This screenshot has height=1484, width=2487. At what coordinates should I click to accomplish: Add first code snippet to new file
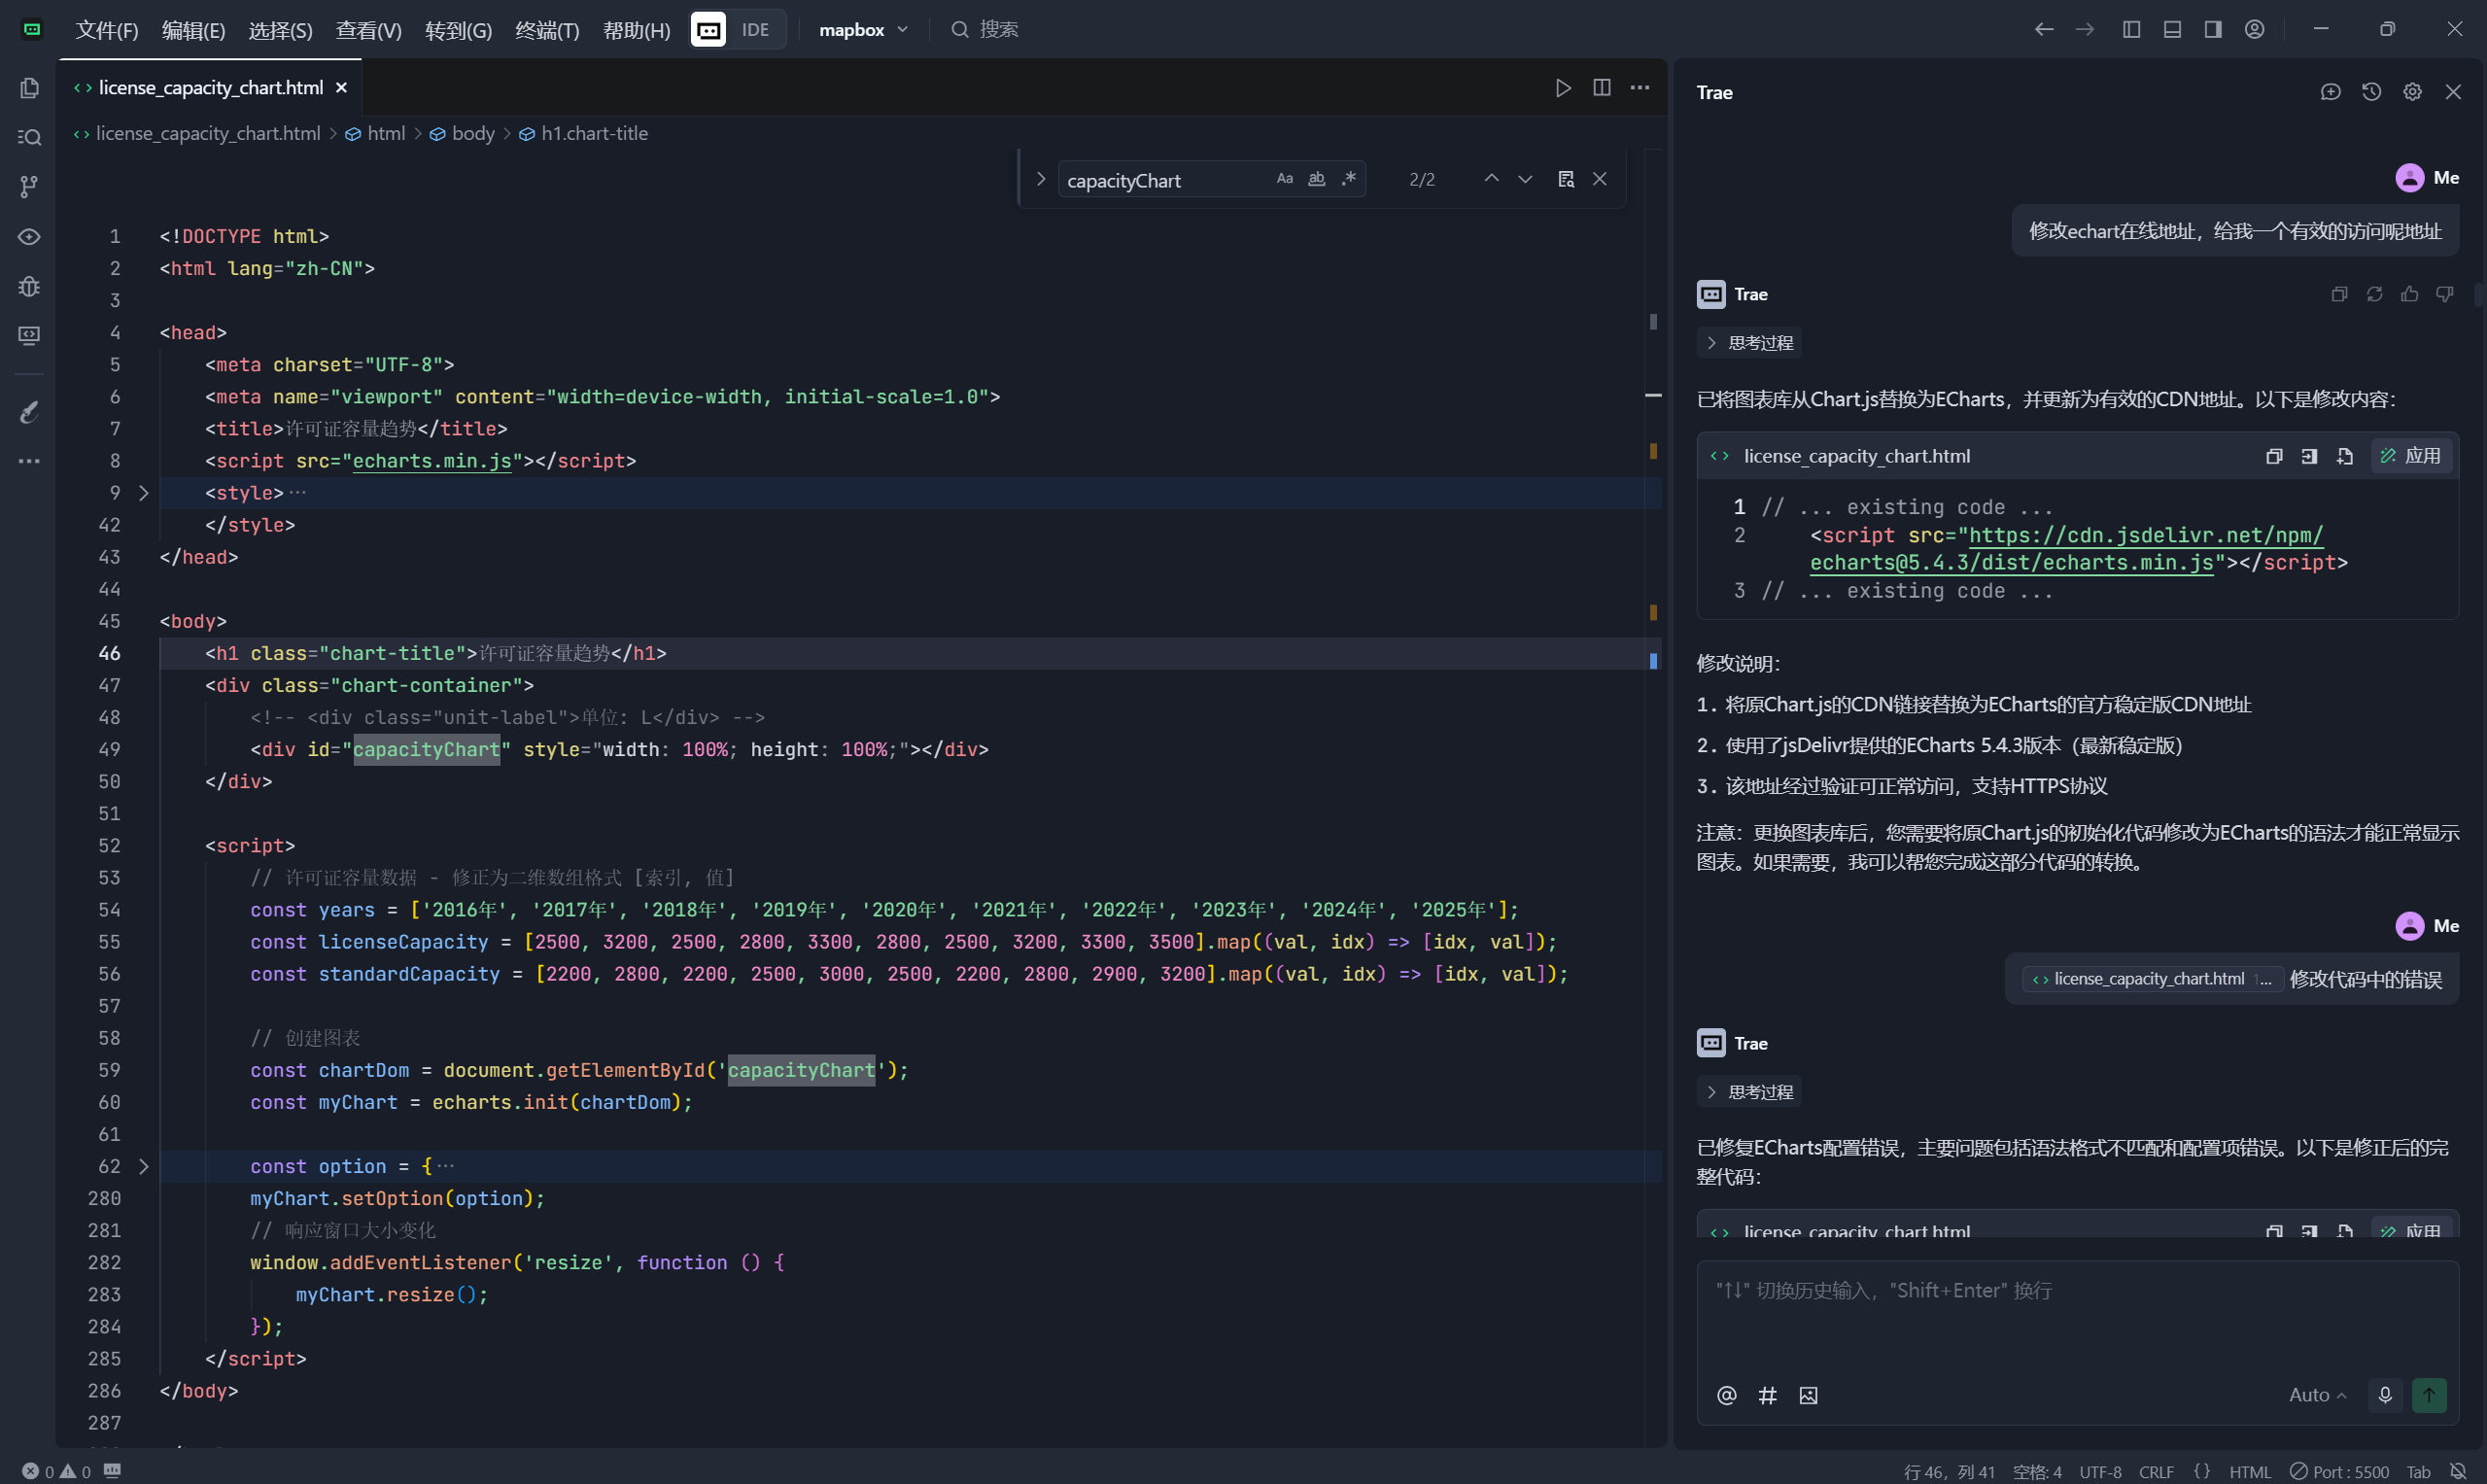[2344, 456]
